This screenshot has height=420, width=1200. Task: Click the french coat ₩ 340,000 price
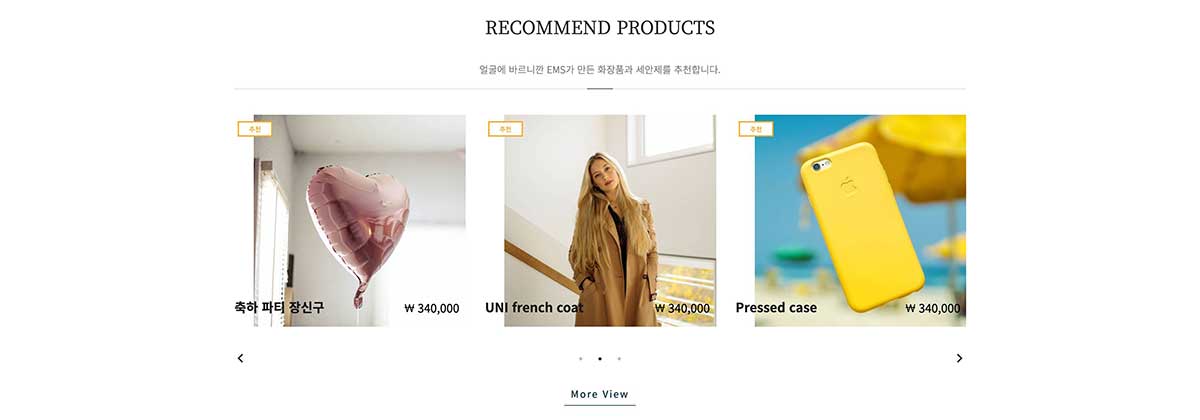pyautogui.click(x=682, y=308)
